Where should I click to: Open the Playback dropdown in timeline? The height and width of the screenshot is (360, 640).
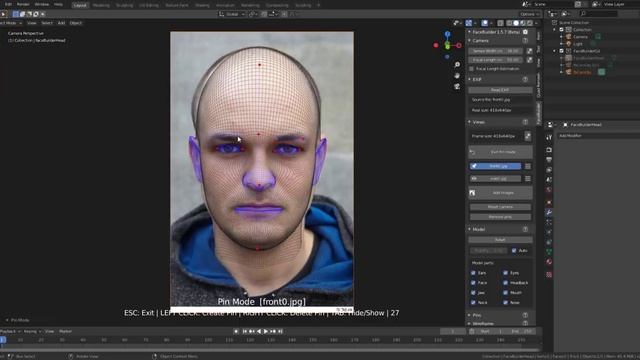(10, 331)
